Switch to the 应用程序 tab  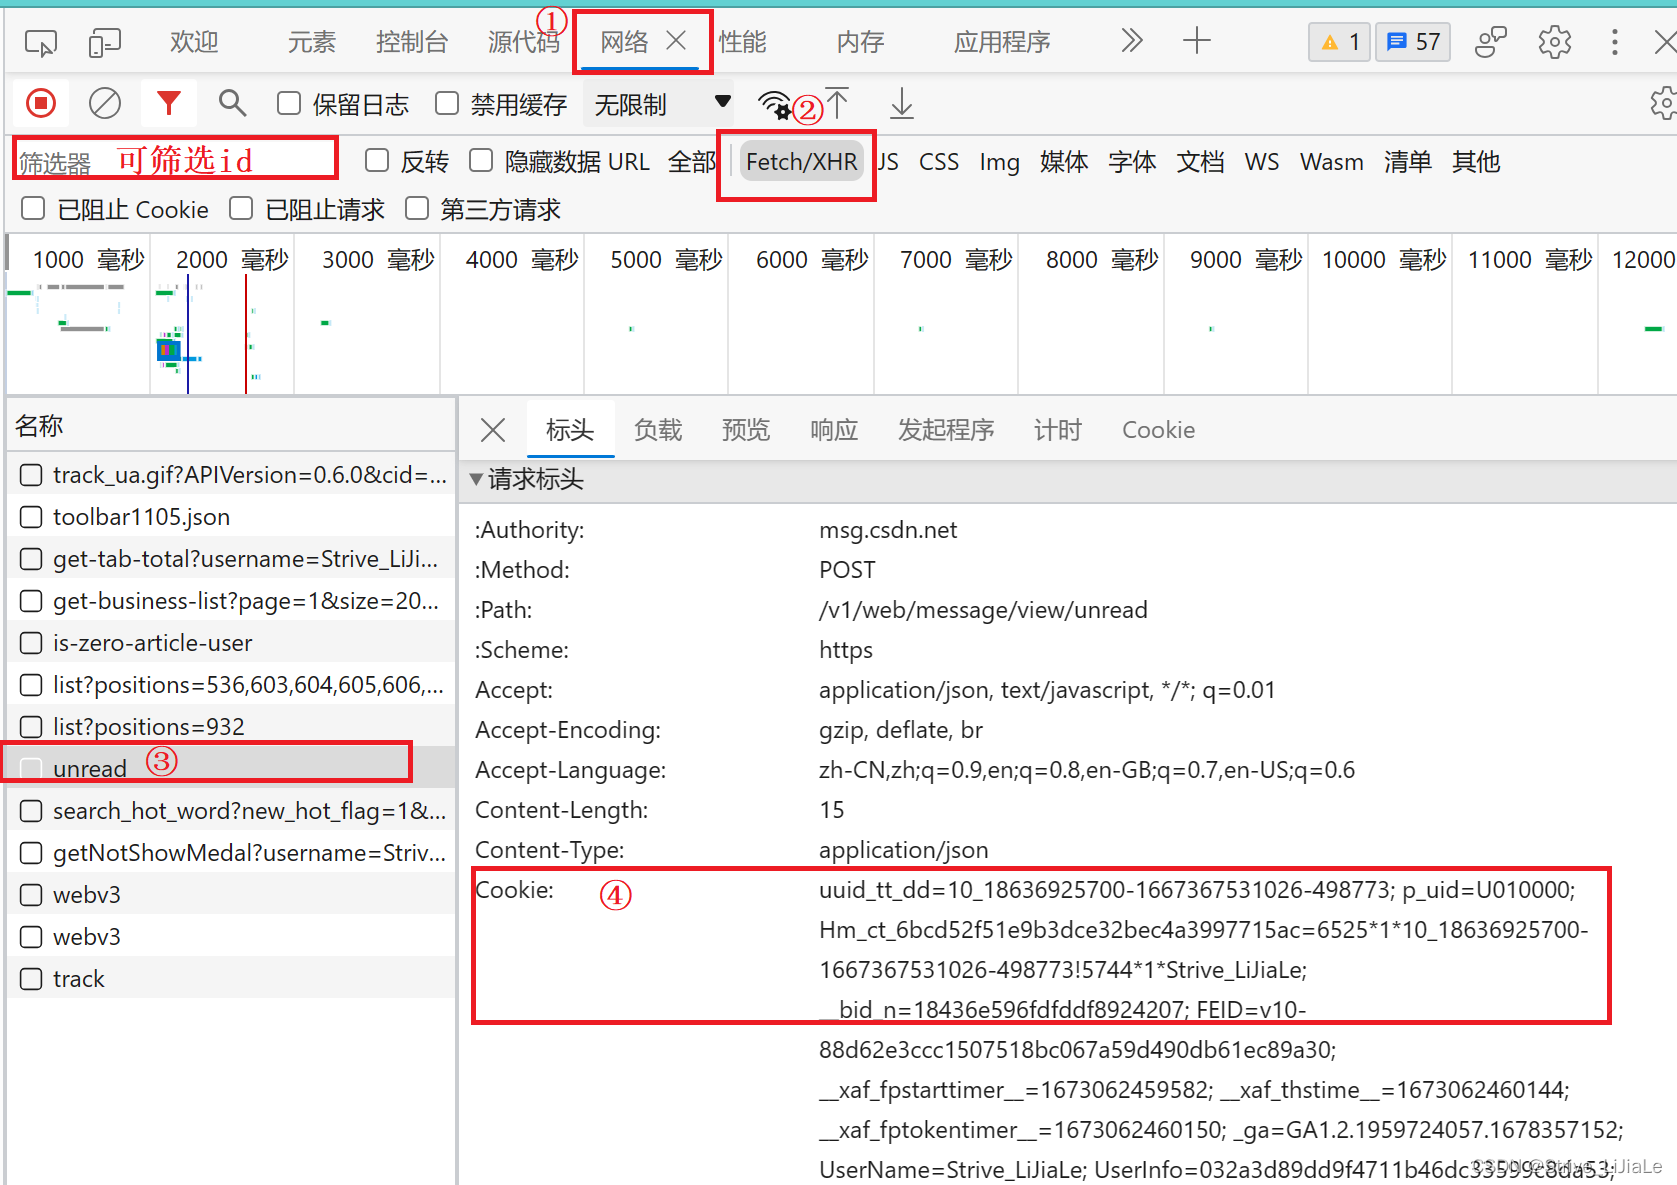tap(1002, 42)
